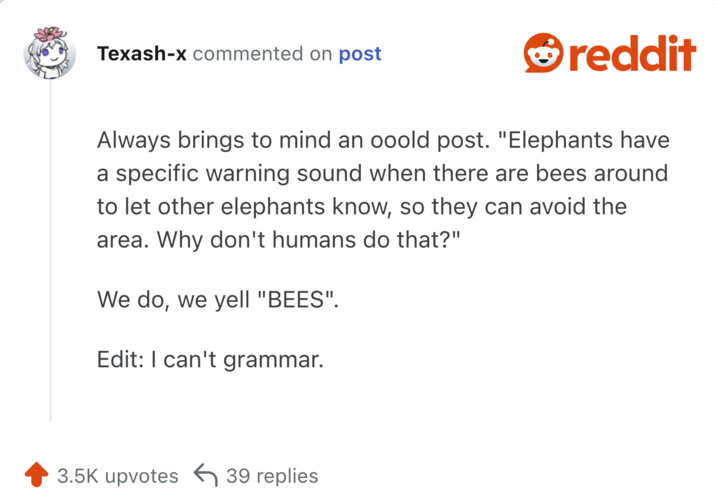The height and width of the screenshot is (497, 716).
Task: Open the blue "post" link
Action: [360, 54]
